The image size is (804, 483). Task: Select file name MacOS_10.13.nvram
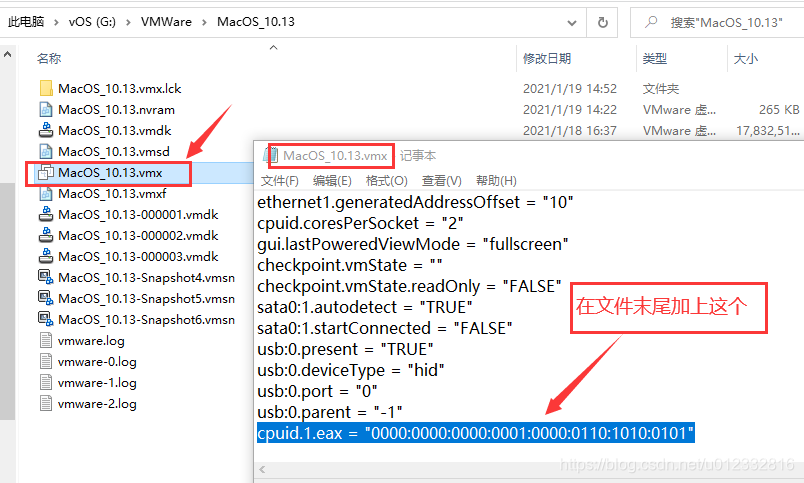pos(116,109)
